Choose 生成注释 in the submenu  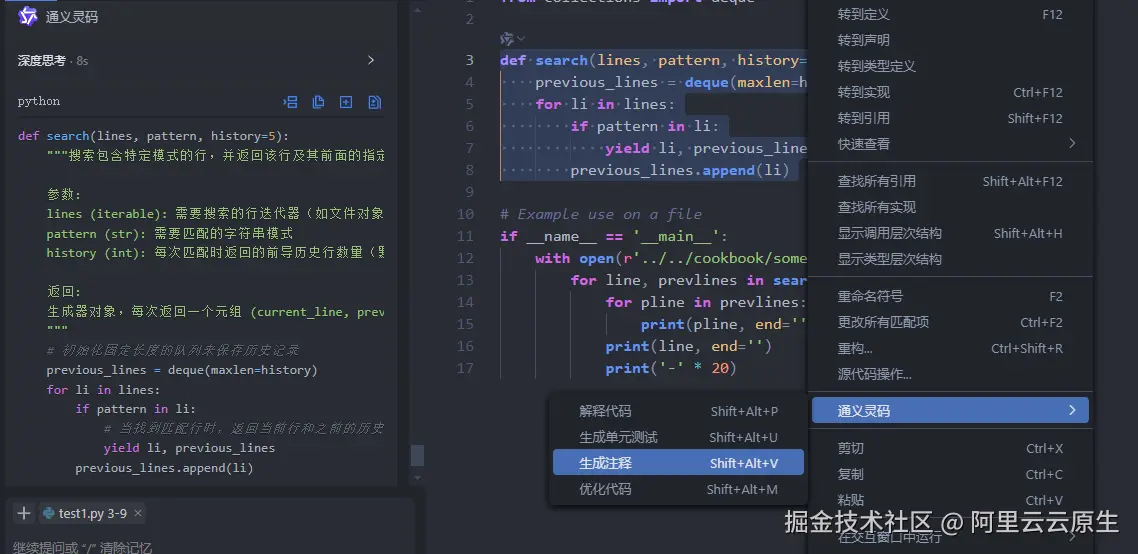click(678, 463)
